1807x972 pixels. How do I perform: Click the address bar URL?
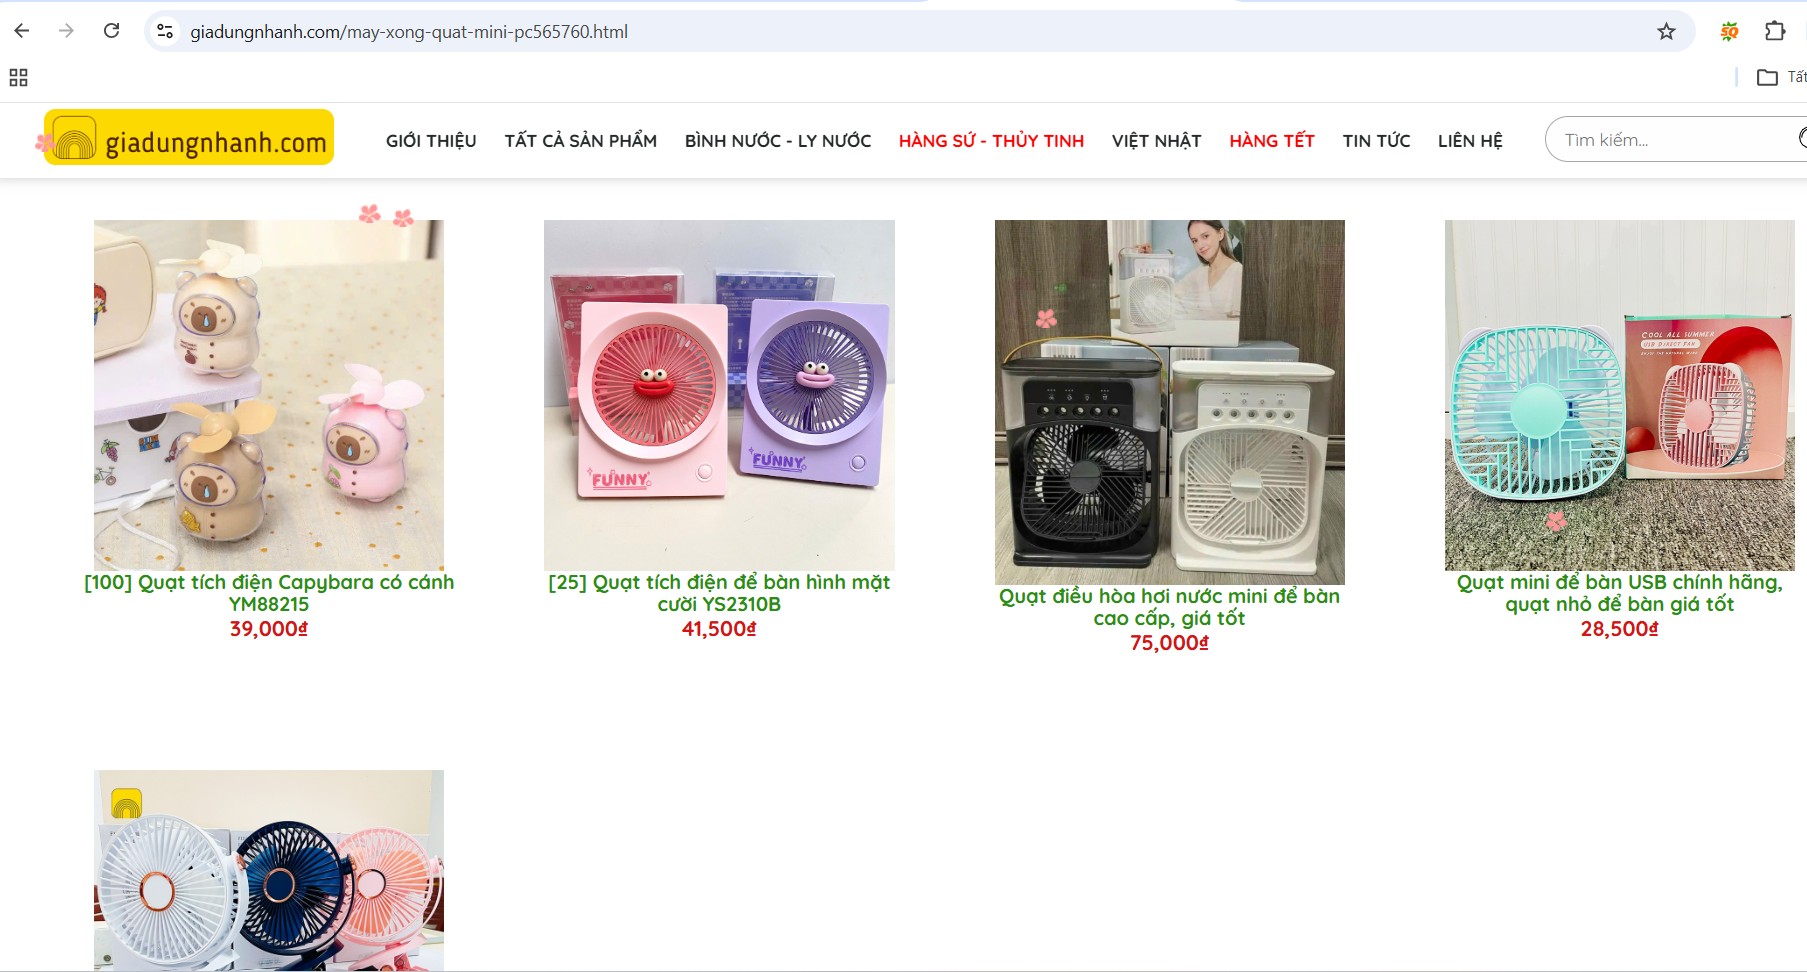[x=409, y=32]
